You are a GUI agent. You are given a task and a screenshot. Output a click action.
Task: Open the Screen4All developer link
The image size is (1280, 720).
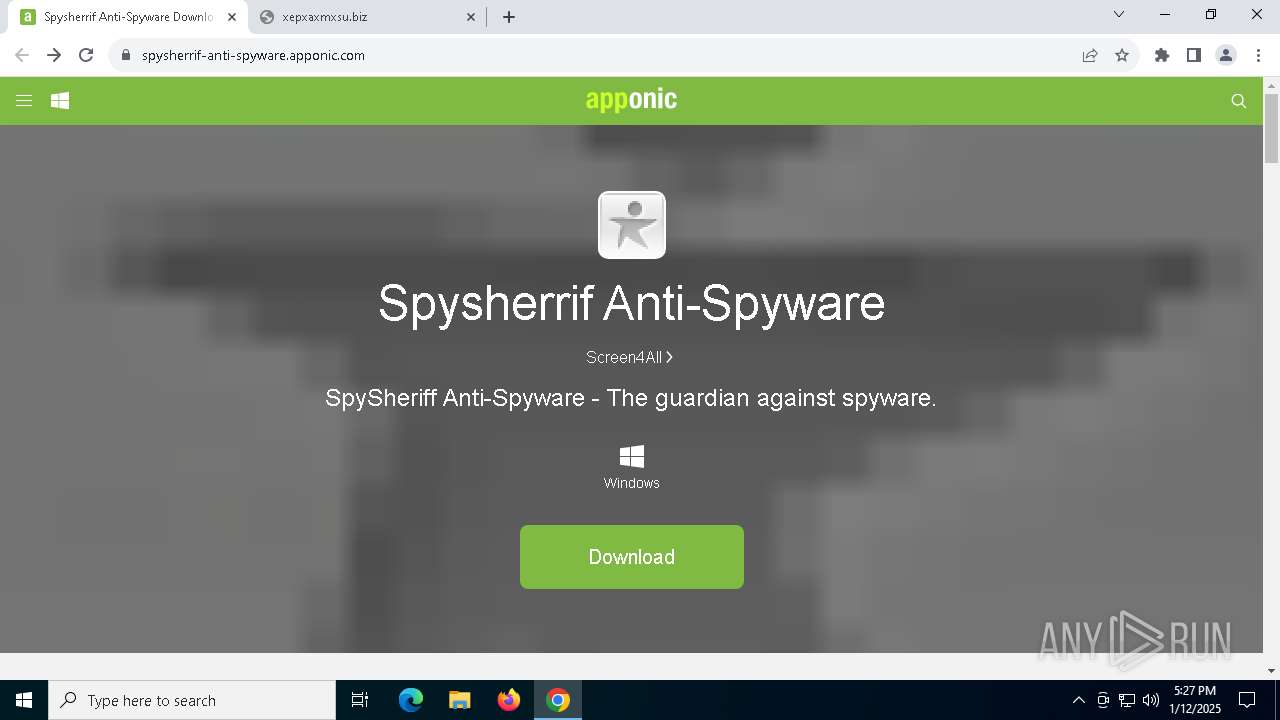tap(629, 357)
